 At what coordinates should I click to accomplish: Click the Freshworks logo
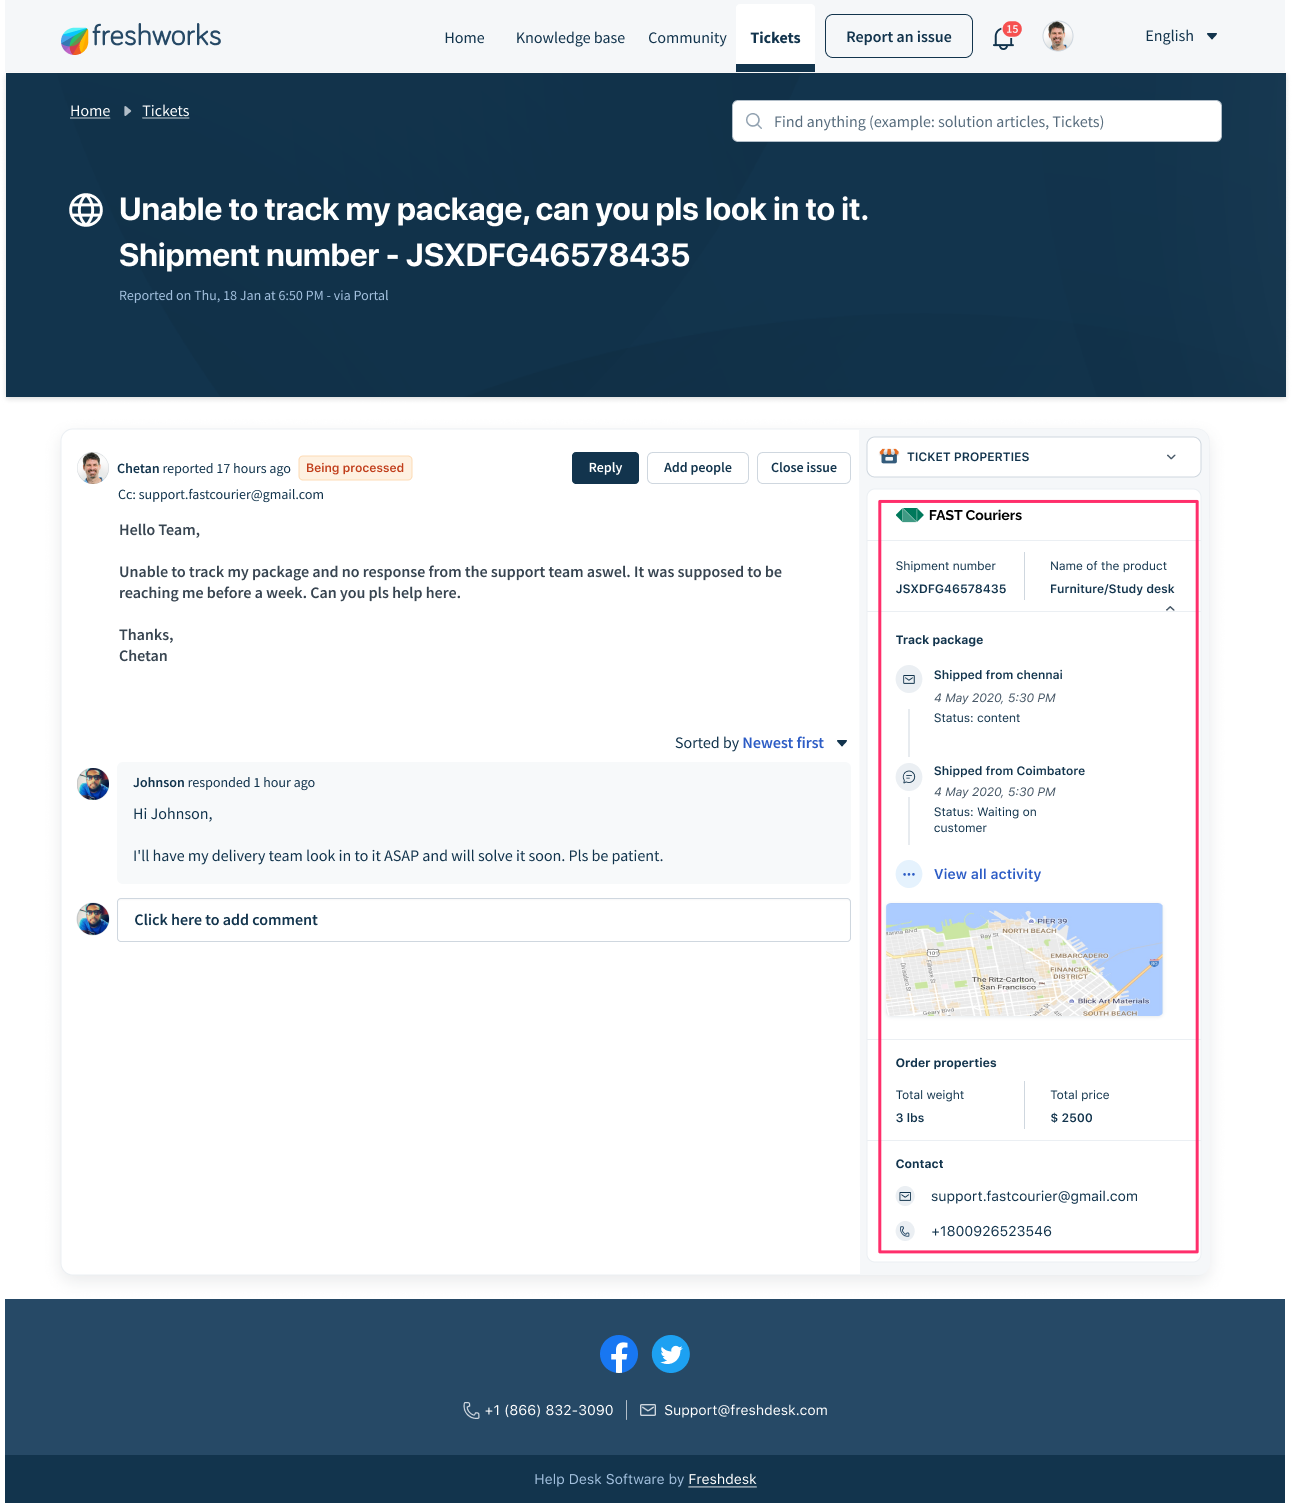pyautogui.click(x=141, y=37)
